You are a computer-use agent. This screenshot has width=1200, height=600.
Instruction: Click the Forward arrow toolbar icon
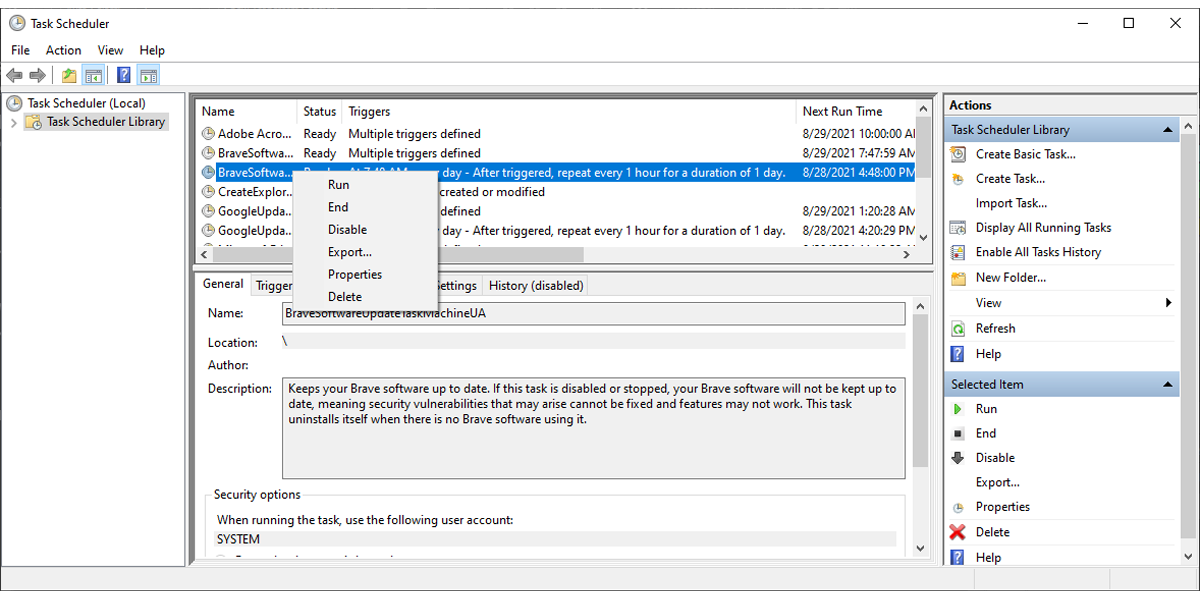point(37,75)
